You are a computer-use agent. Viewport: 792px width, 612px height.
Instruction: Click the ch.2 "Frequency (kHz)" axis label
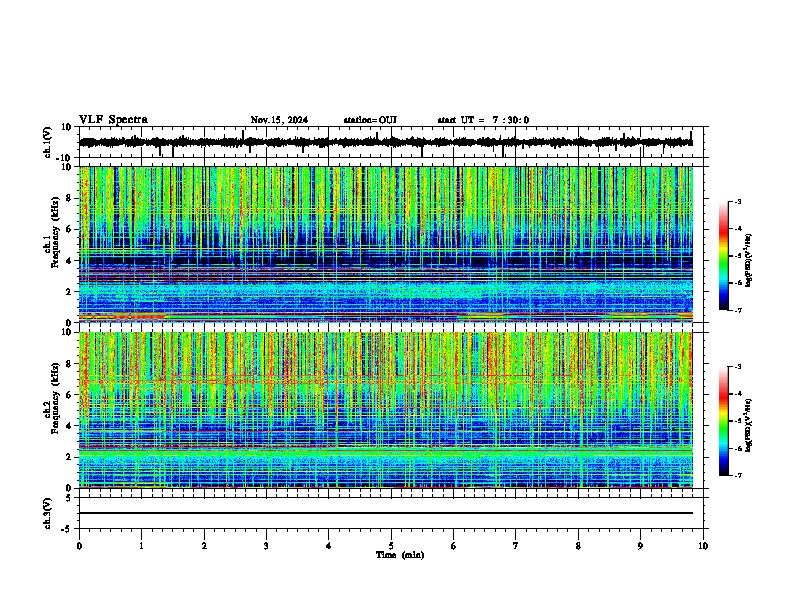(x=56, y=398)
